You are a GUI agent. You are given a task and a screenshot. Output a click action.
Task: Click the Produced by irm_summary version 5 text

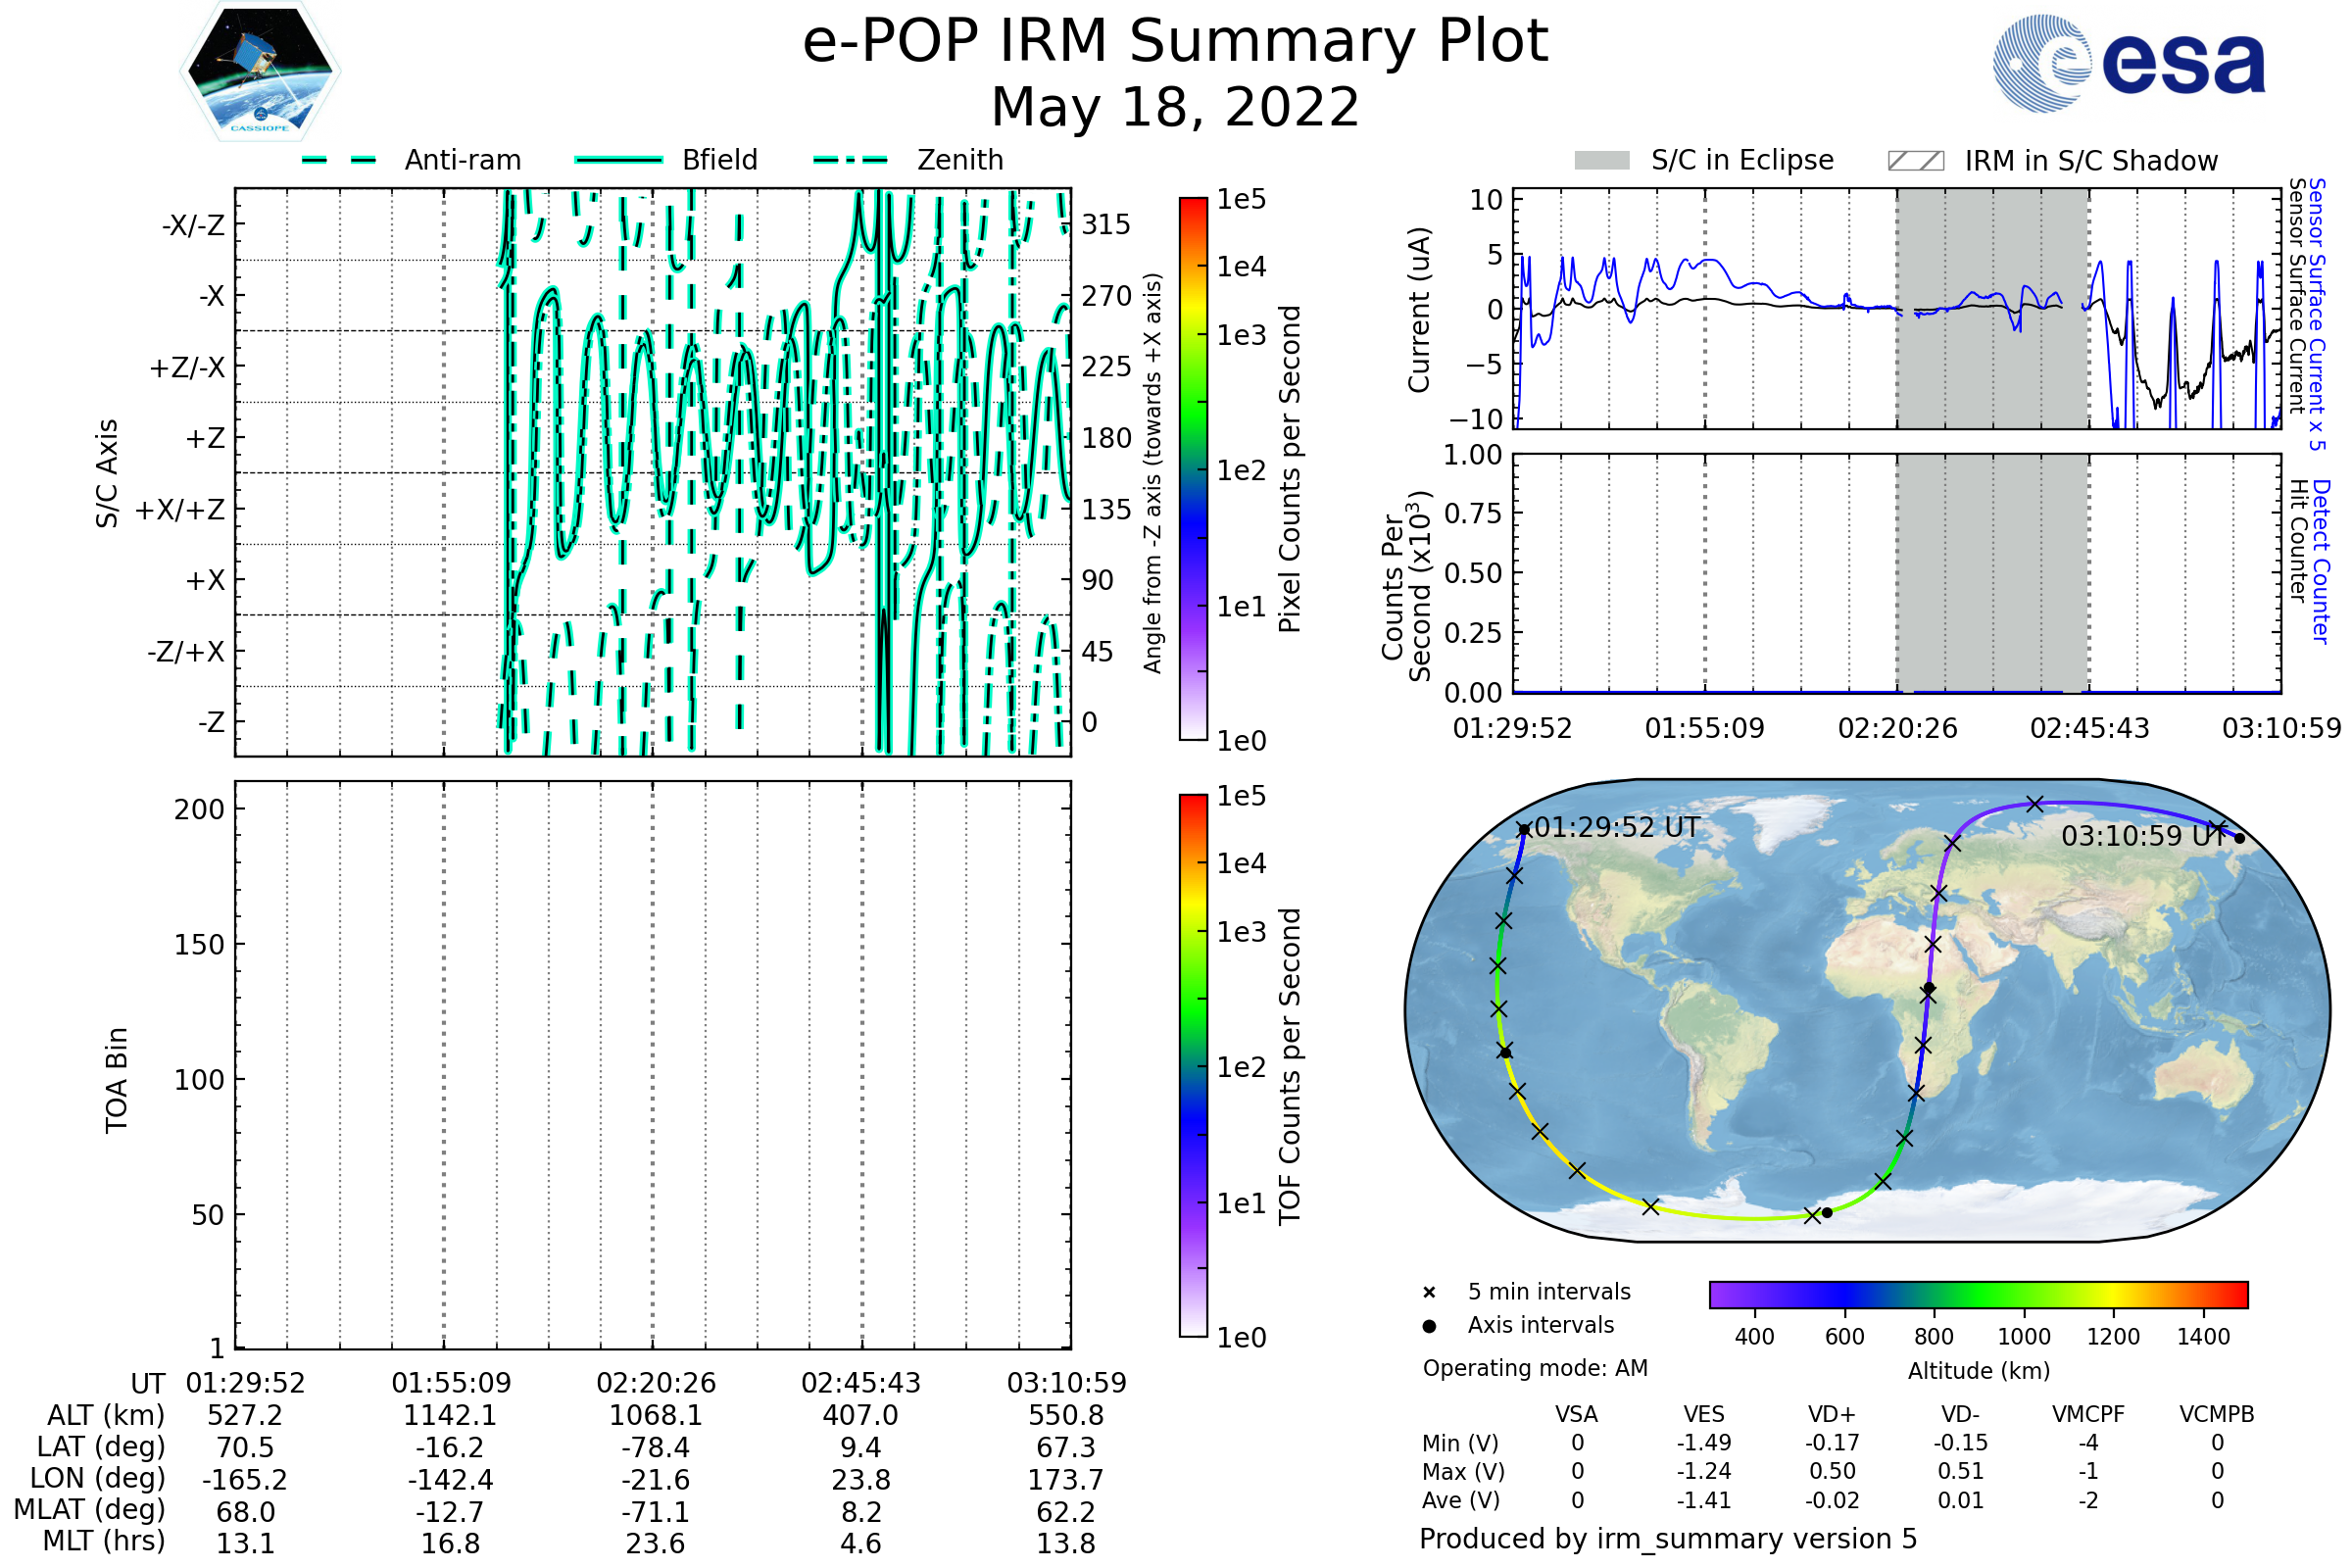point(1668,1539)
